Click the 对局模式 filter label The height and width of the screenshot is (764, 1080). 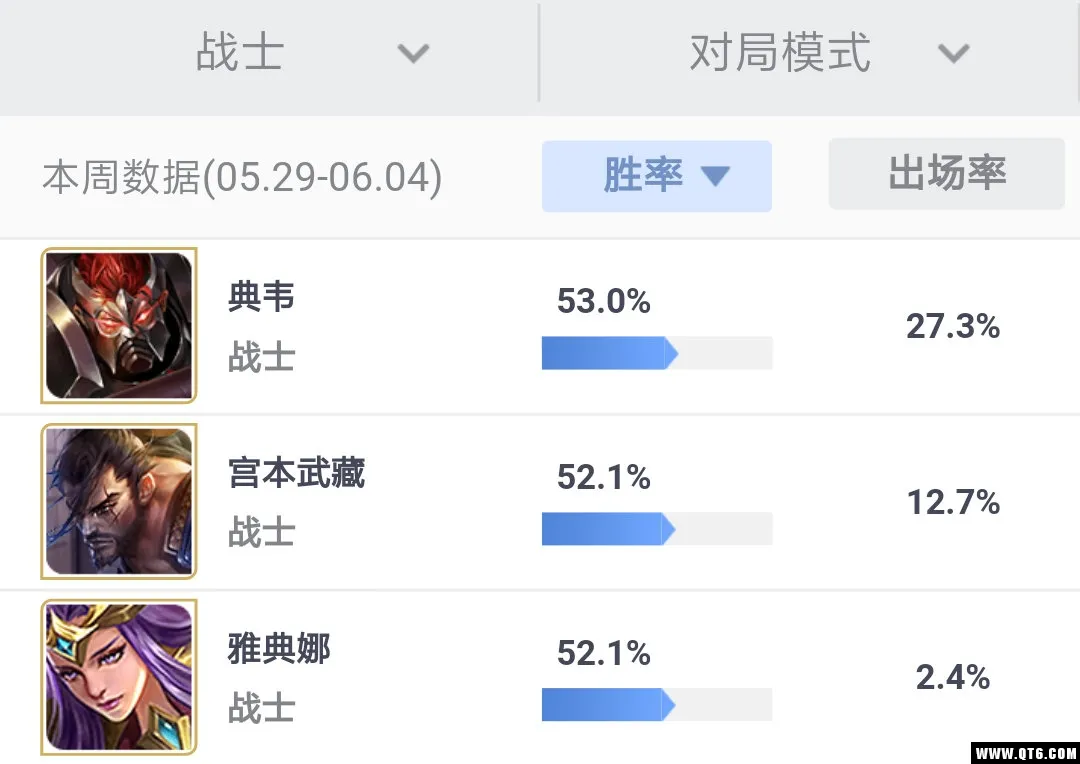tap(780, 52)
